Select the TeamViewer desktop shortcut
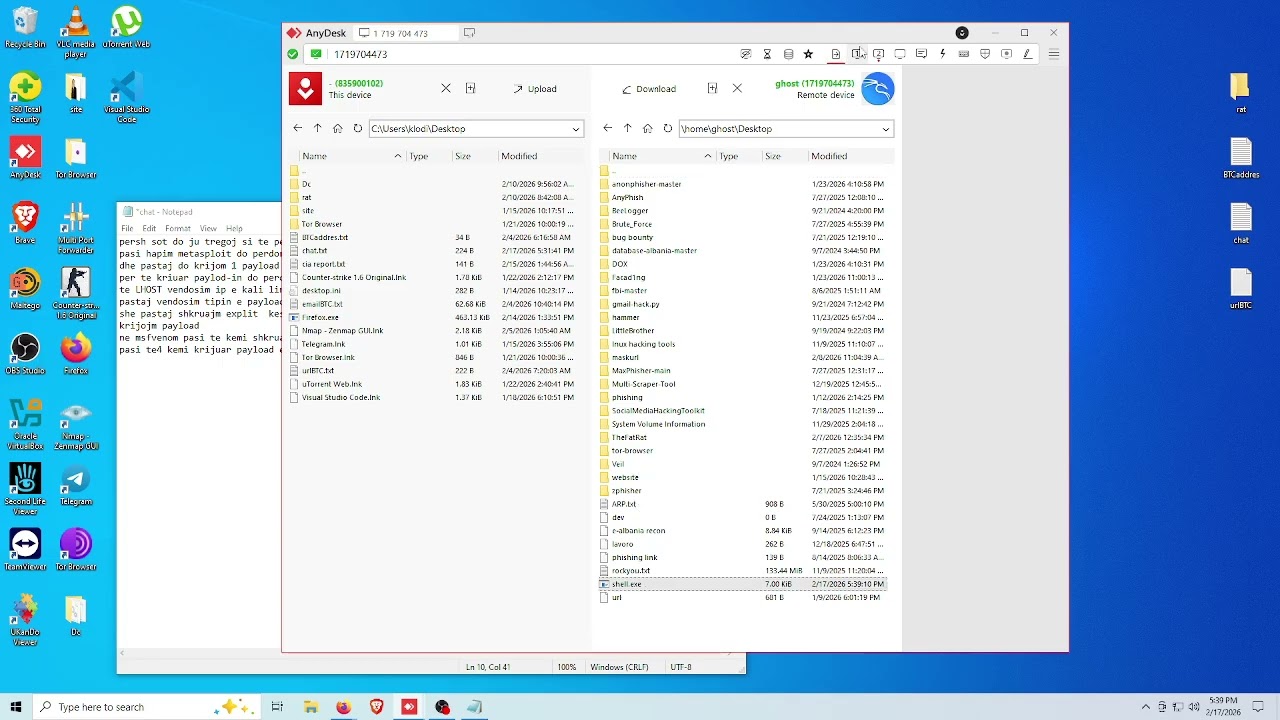 [25, 550]
